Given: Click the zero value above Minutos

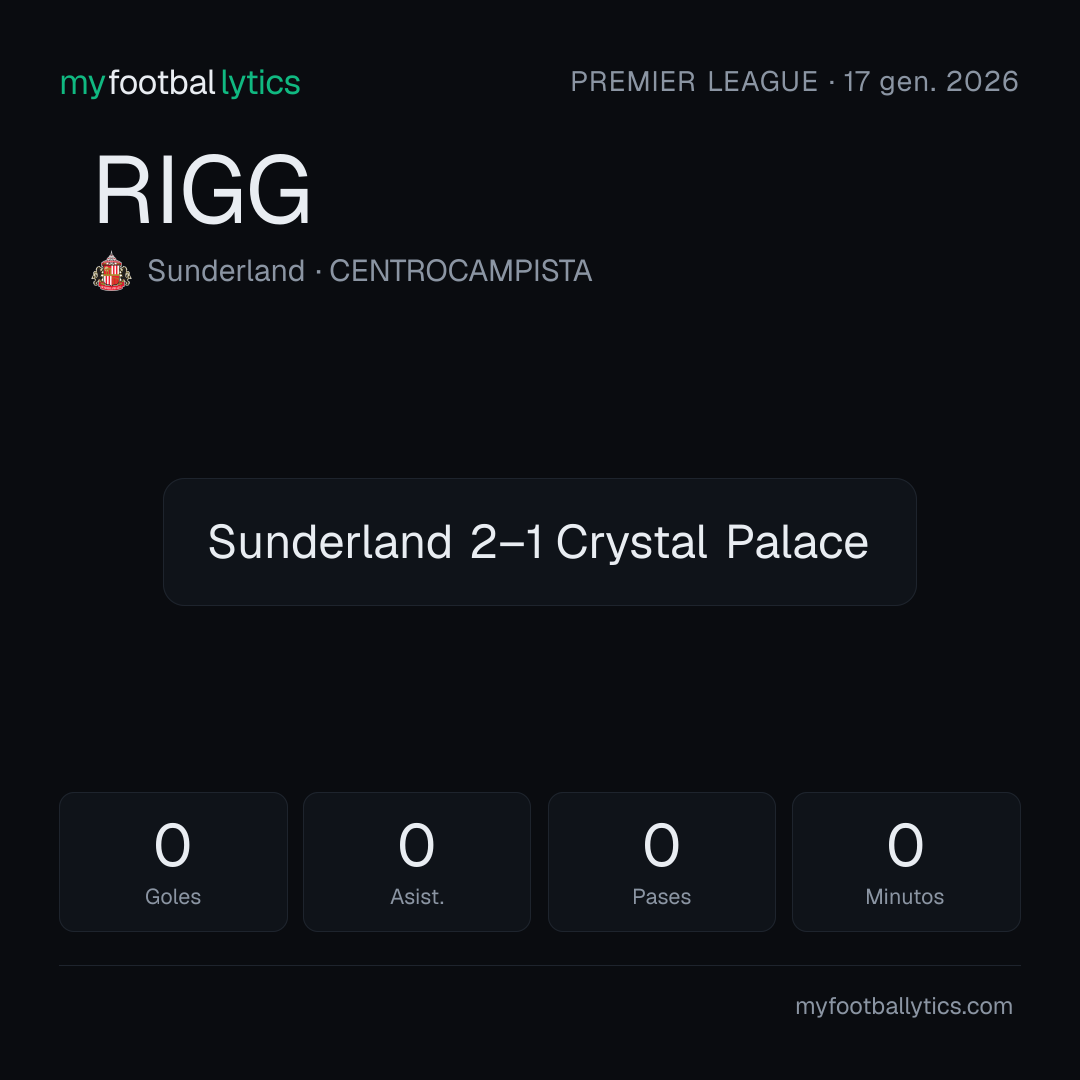Looking at the screenshot, I should [905, 845].
